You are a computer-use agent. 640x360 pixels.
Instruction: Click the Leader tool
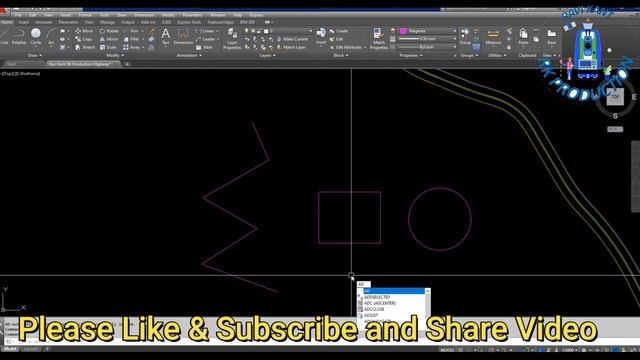206,39
